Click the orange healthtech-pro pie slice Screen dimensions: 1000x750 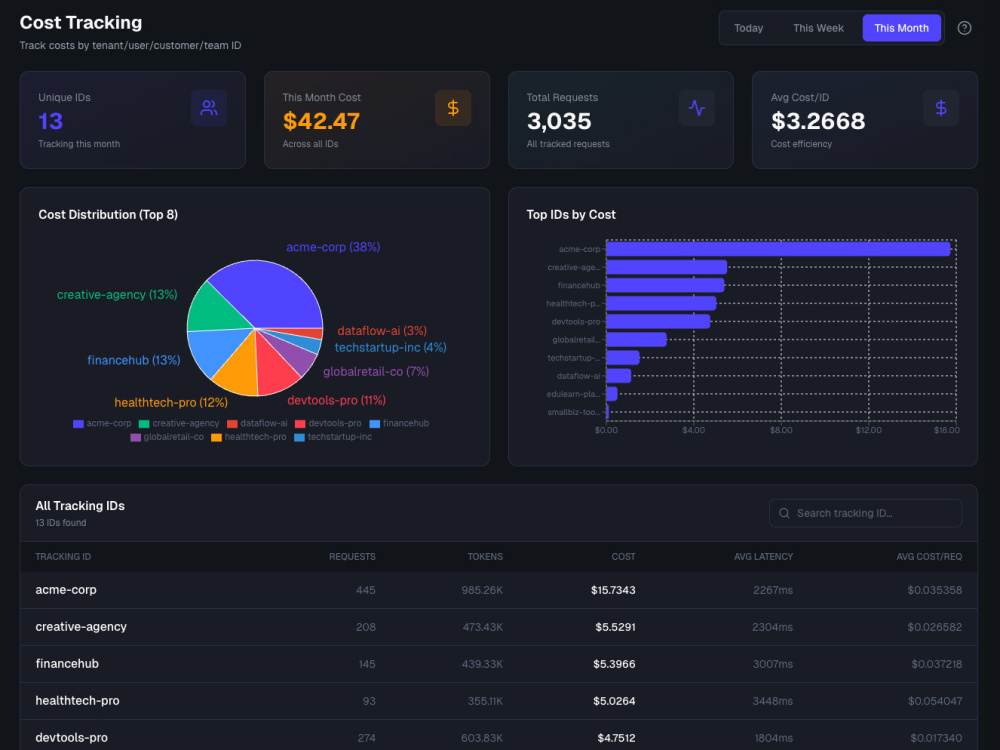pos(238,369)
